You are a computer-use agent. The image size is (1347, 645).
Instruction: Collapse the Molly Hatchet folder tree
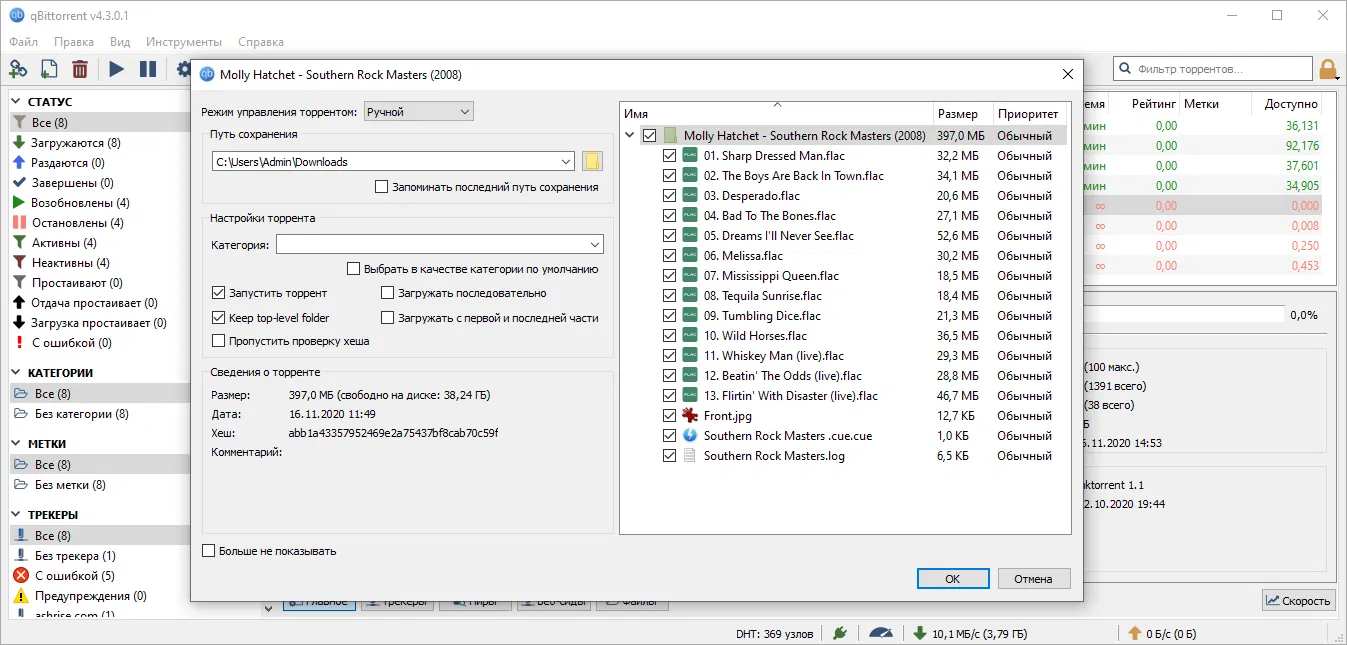tap(630, 135)
